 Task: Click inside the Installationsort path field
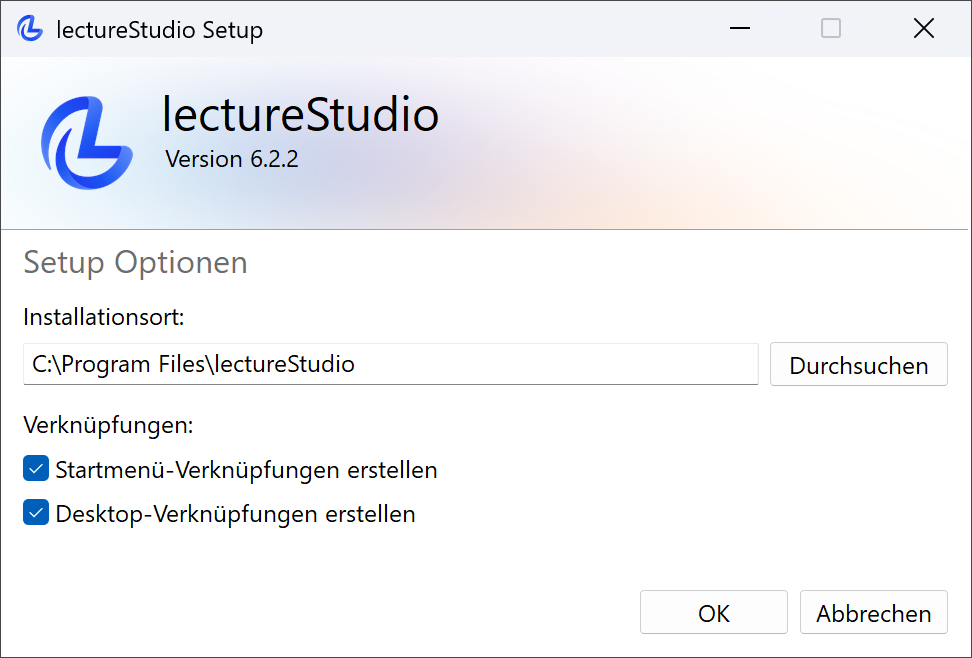click(390, 364)
